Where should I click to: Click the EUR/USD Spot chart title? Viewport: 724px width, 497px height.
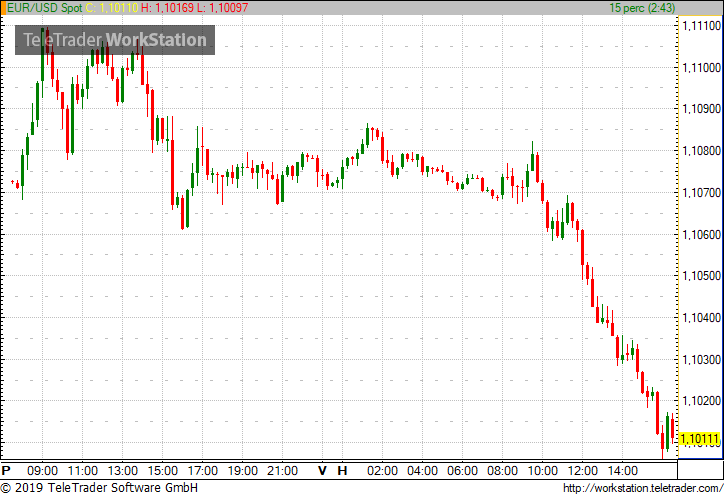coord(44,8)
